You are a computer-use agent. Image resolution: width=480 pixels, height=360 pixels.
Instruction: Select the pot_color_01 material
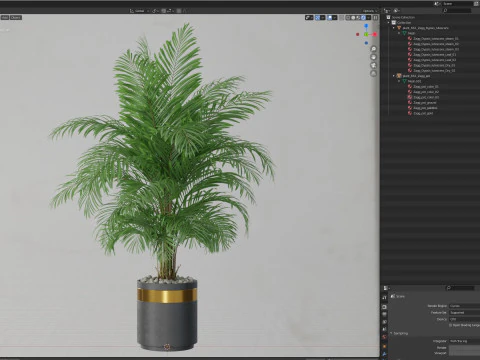coord(425,87)
